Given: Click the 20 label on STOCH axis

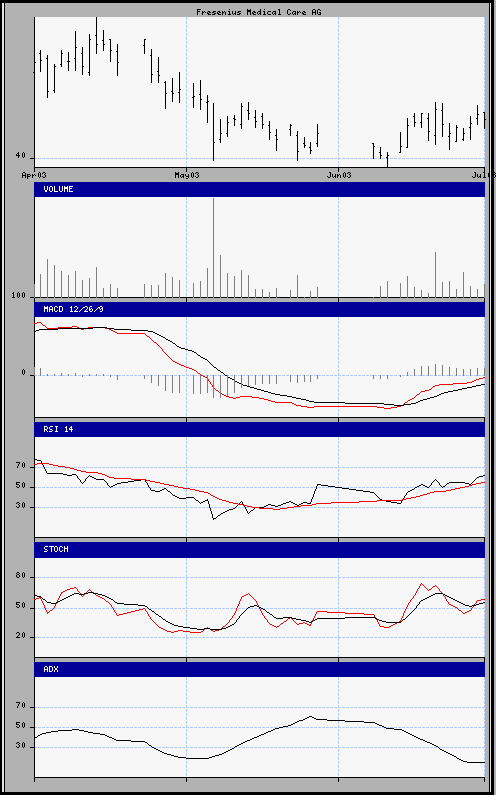Looking at the screenshot, I should 21,636.
